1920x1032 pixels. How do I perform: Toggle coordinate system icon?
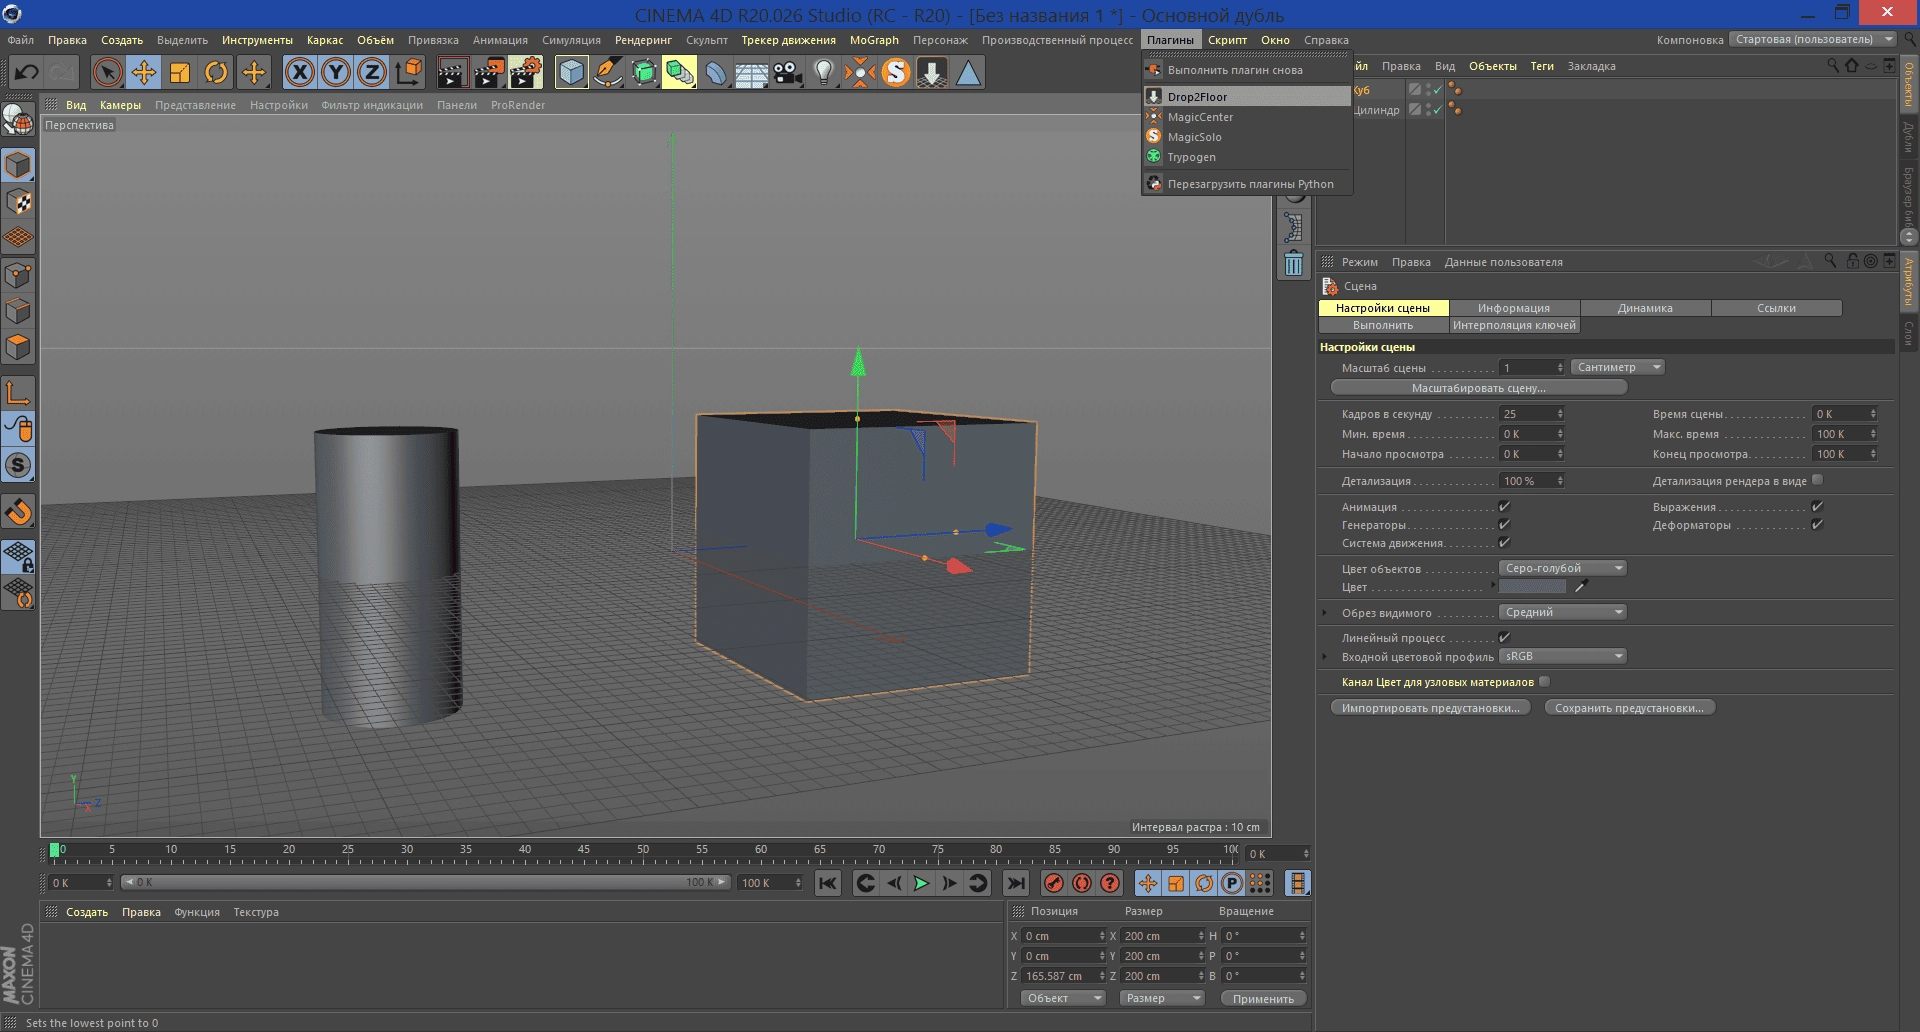(409, 72)
